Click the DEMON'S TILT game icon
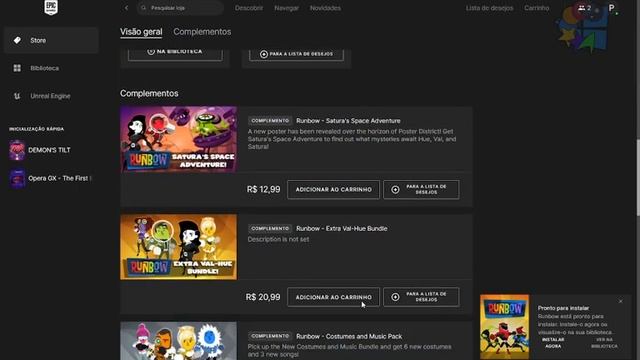Viewport: 640px width, 360px height. (x=17, y=150)
